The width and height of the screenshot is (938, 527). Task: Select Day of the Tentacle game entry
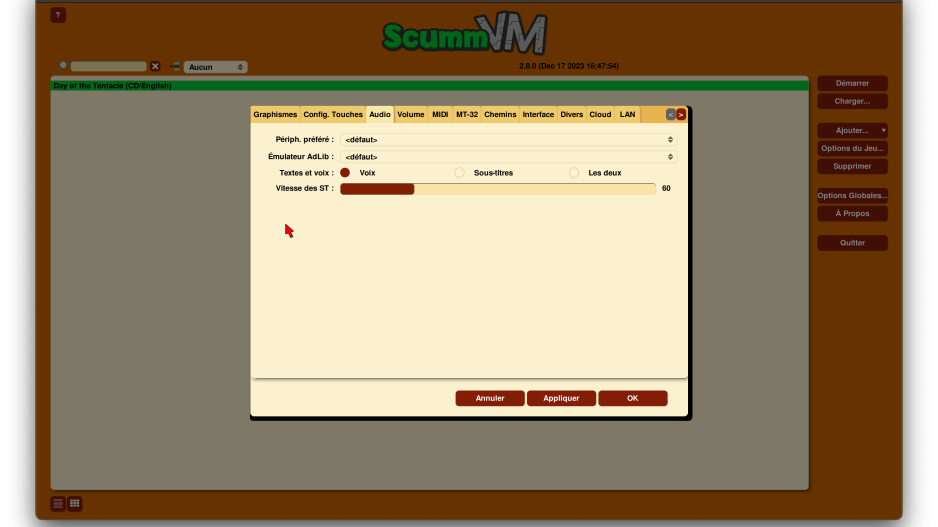pyautogui.click(x=430, y=86)
